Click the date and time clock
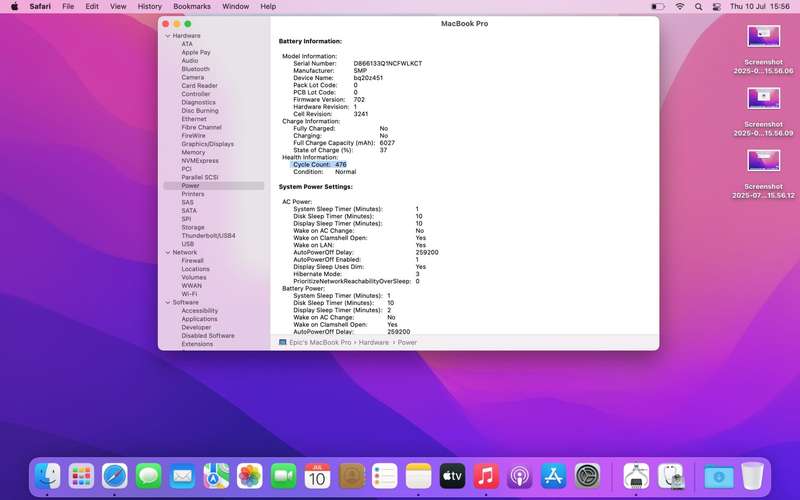 pos(760,7)
